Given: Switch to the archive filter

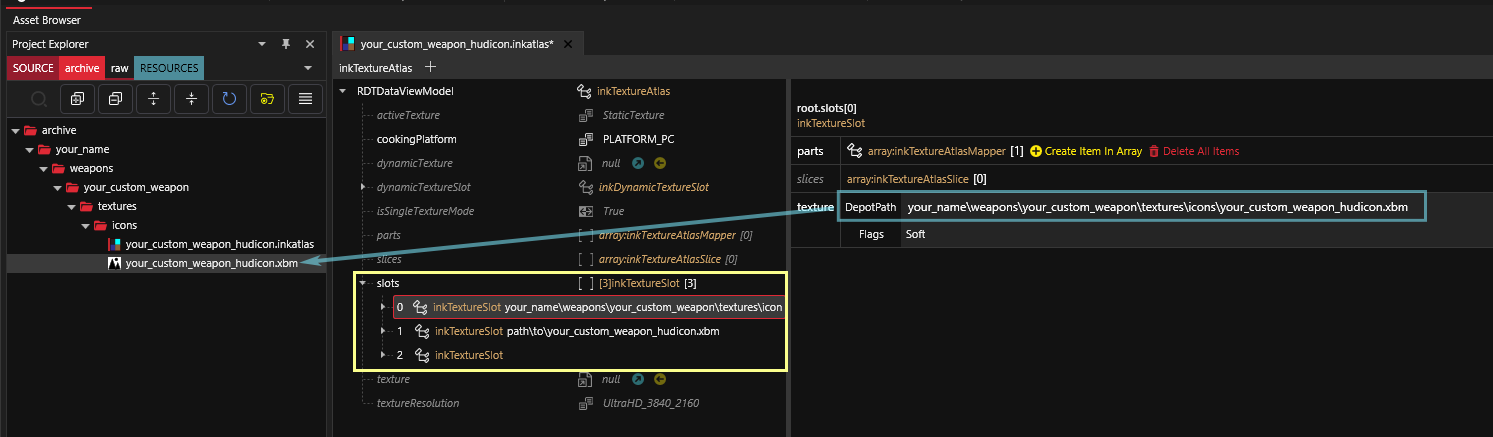Looking at the screenshot, I should [x=81, y=68].
